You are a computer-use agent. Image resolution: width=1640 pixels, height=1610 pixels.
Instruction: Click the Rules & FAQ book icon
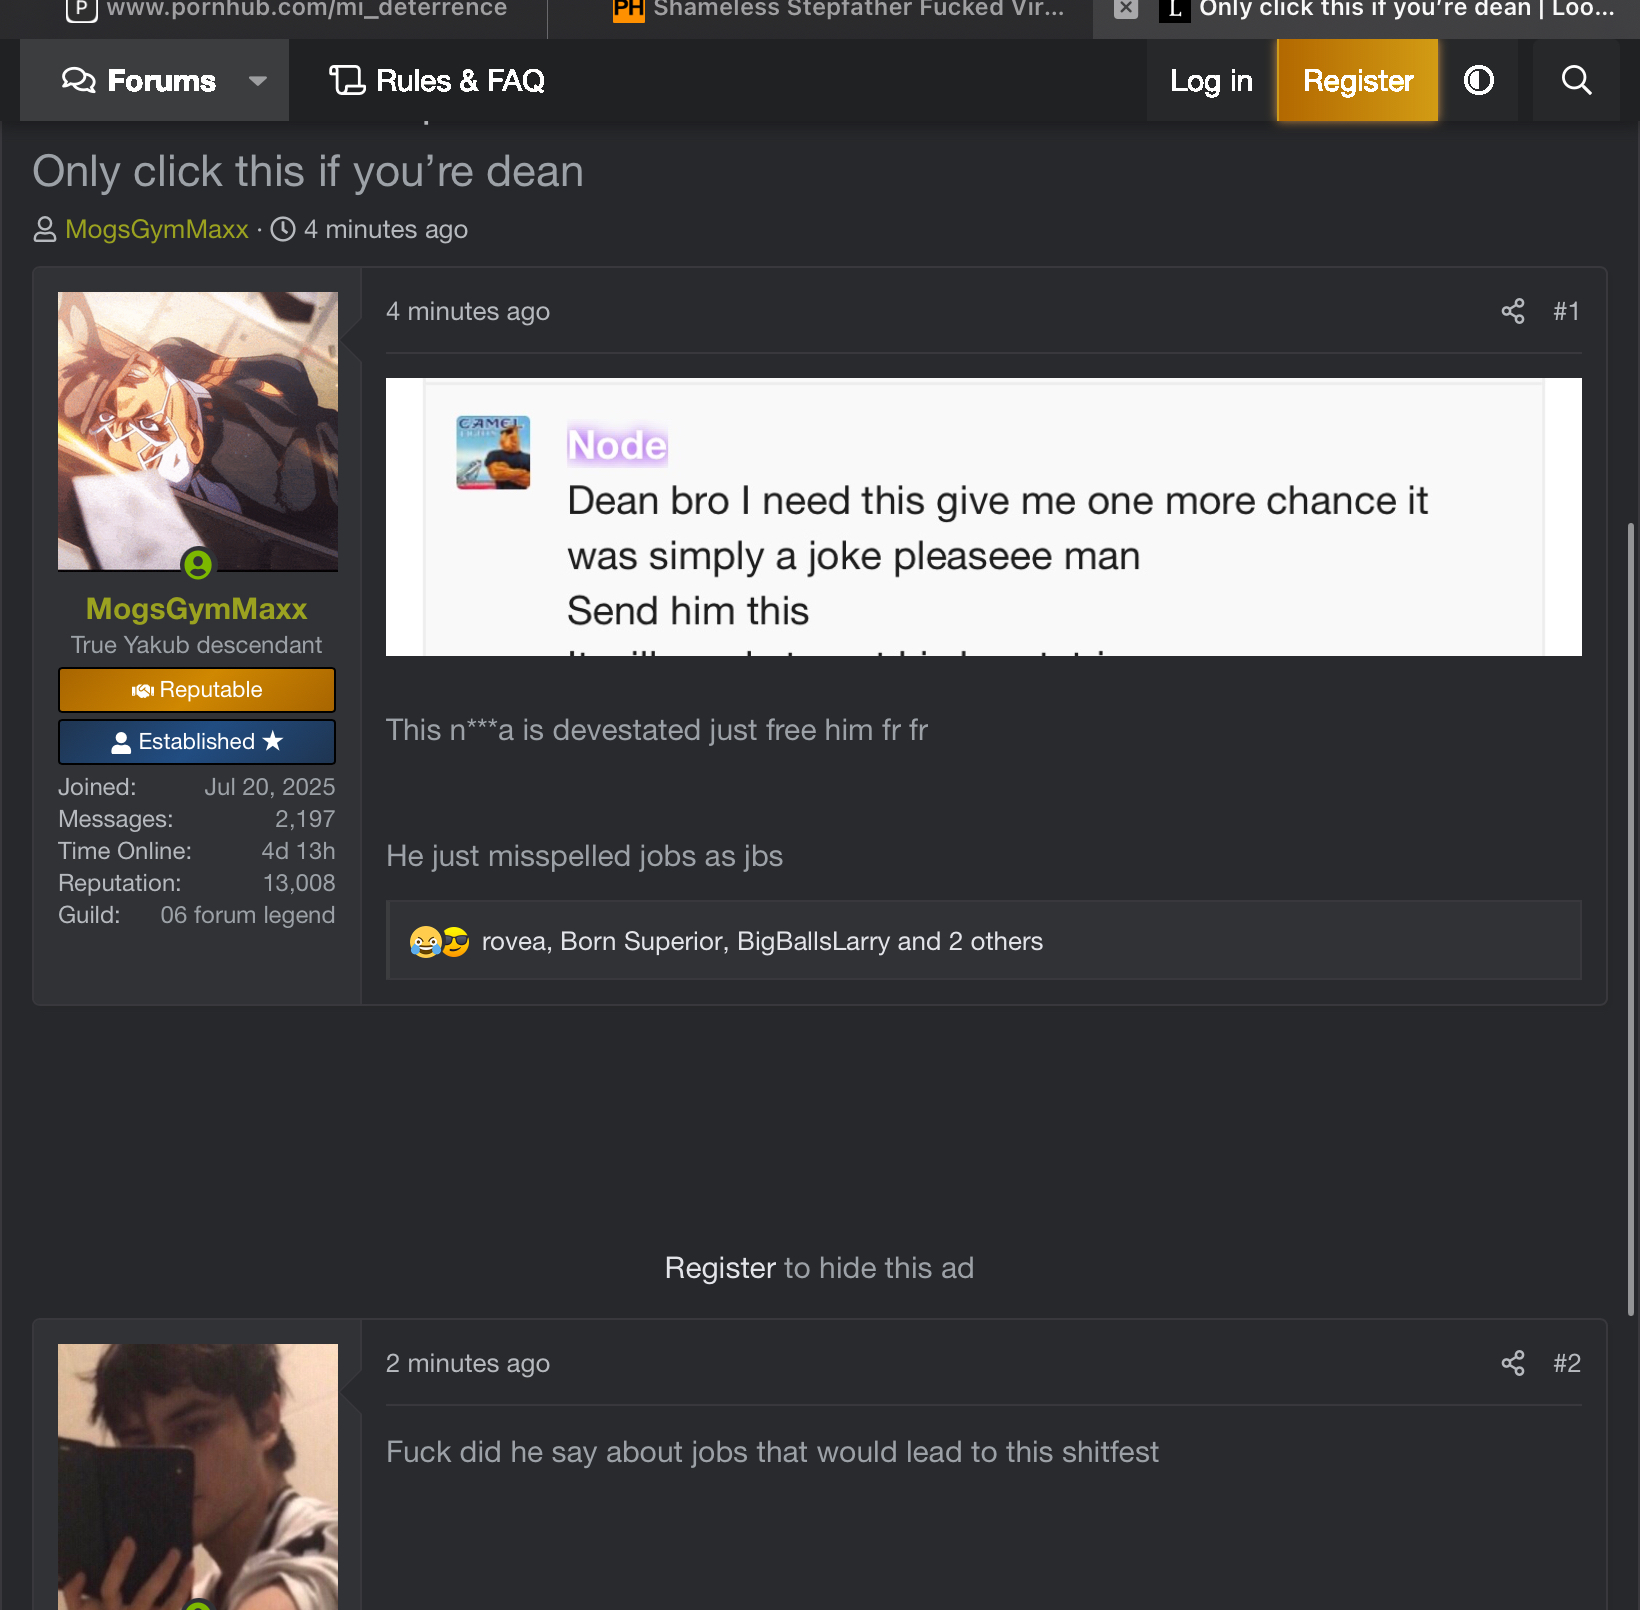tap(347, 80)
